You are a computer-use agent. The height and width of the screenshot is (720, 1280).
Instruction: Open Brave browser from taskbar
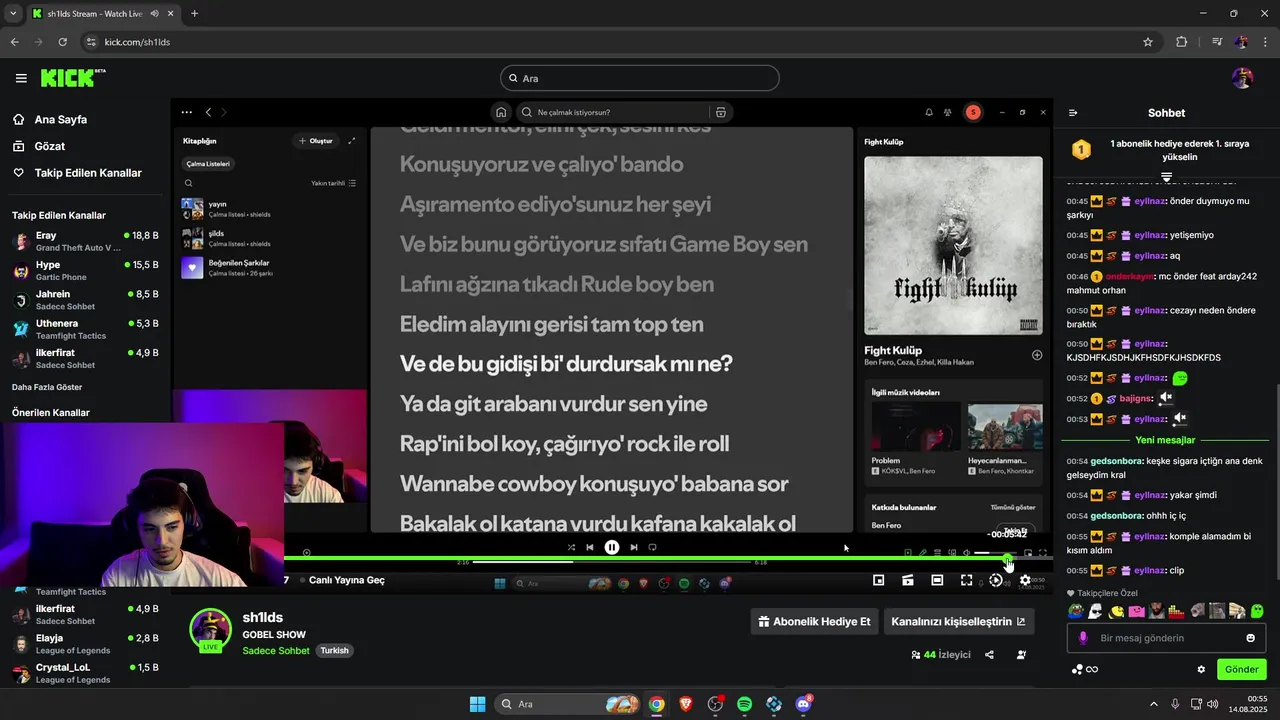click(685, 704)
